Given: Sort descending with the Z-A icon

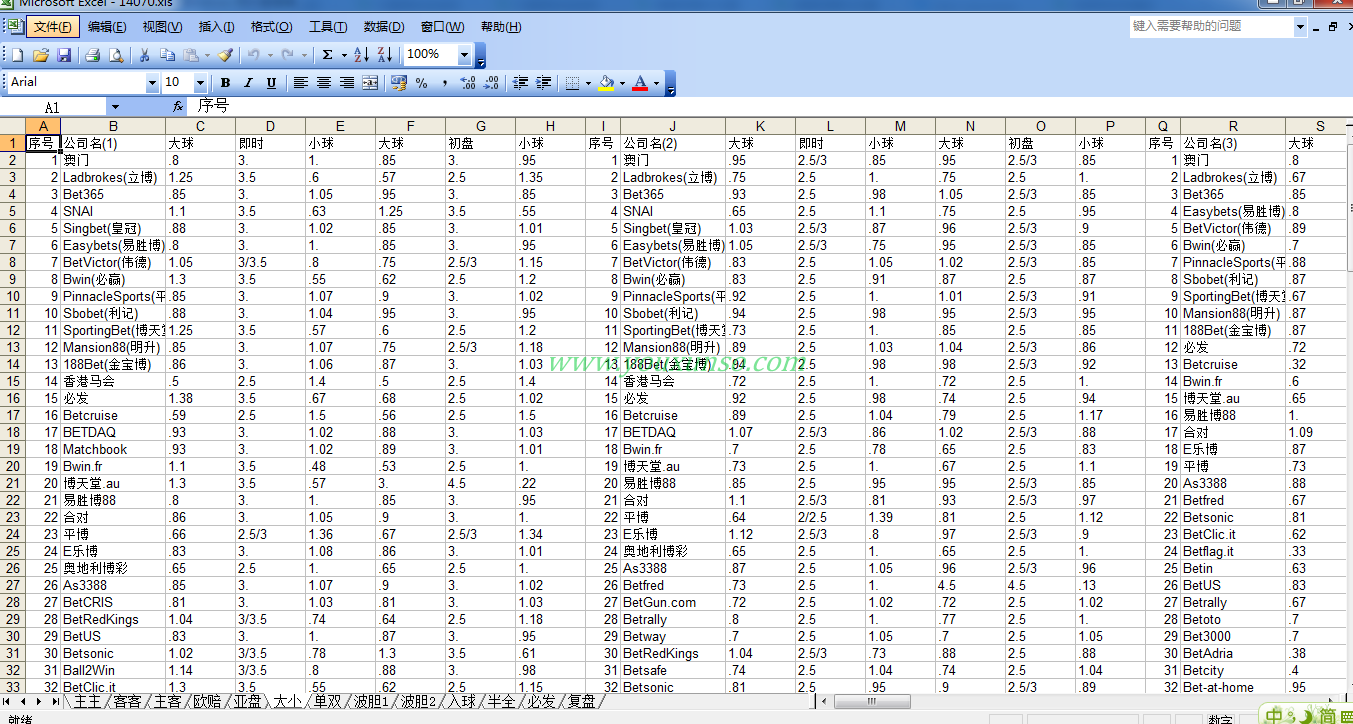Looking at the screenshot, I should point(385,54).
